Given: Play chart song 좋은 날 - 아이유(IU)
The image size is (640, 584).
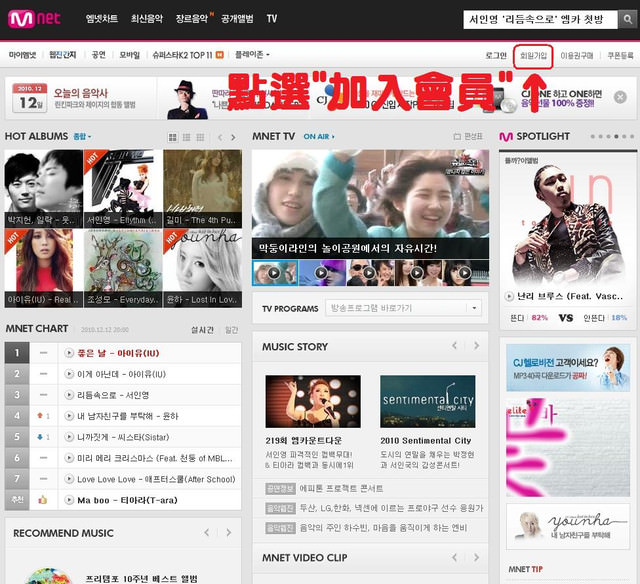Looking at the screenshot, I should [69, 353].
